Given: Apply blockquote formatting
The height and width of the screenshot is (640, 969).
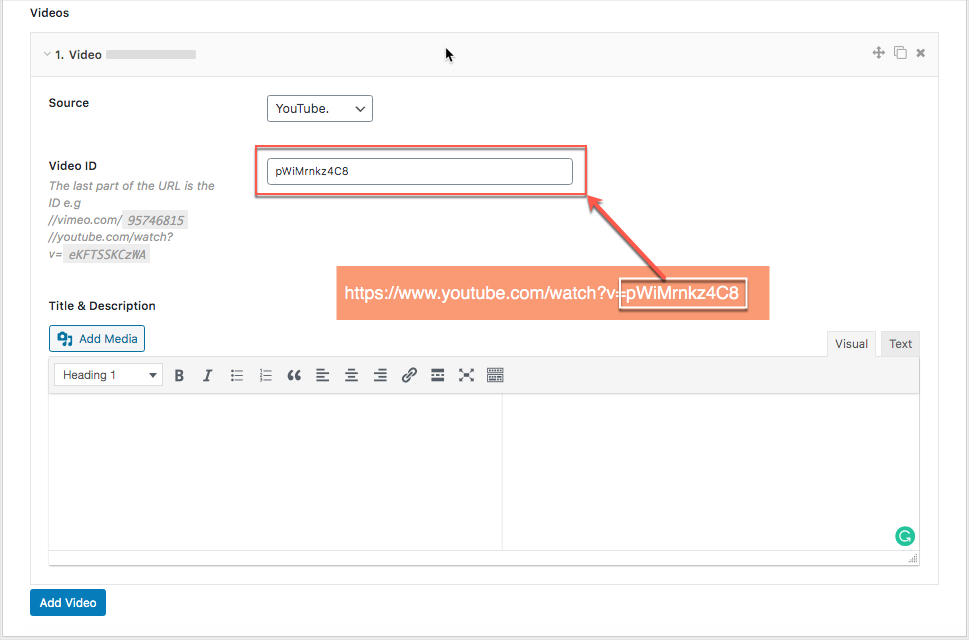Looking at the screenshot, I should click(294, 375).
